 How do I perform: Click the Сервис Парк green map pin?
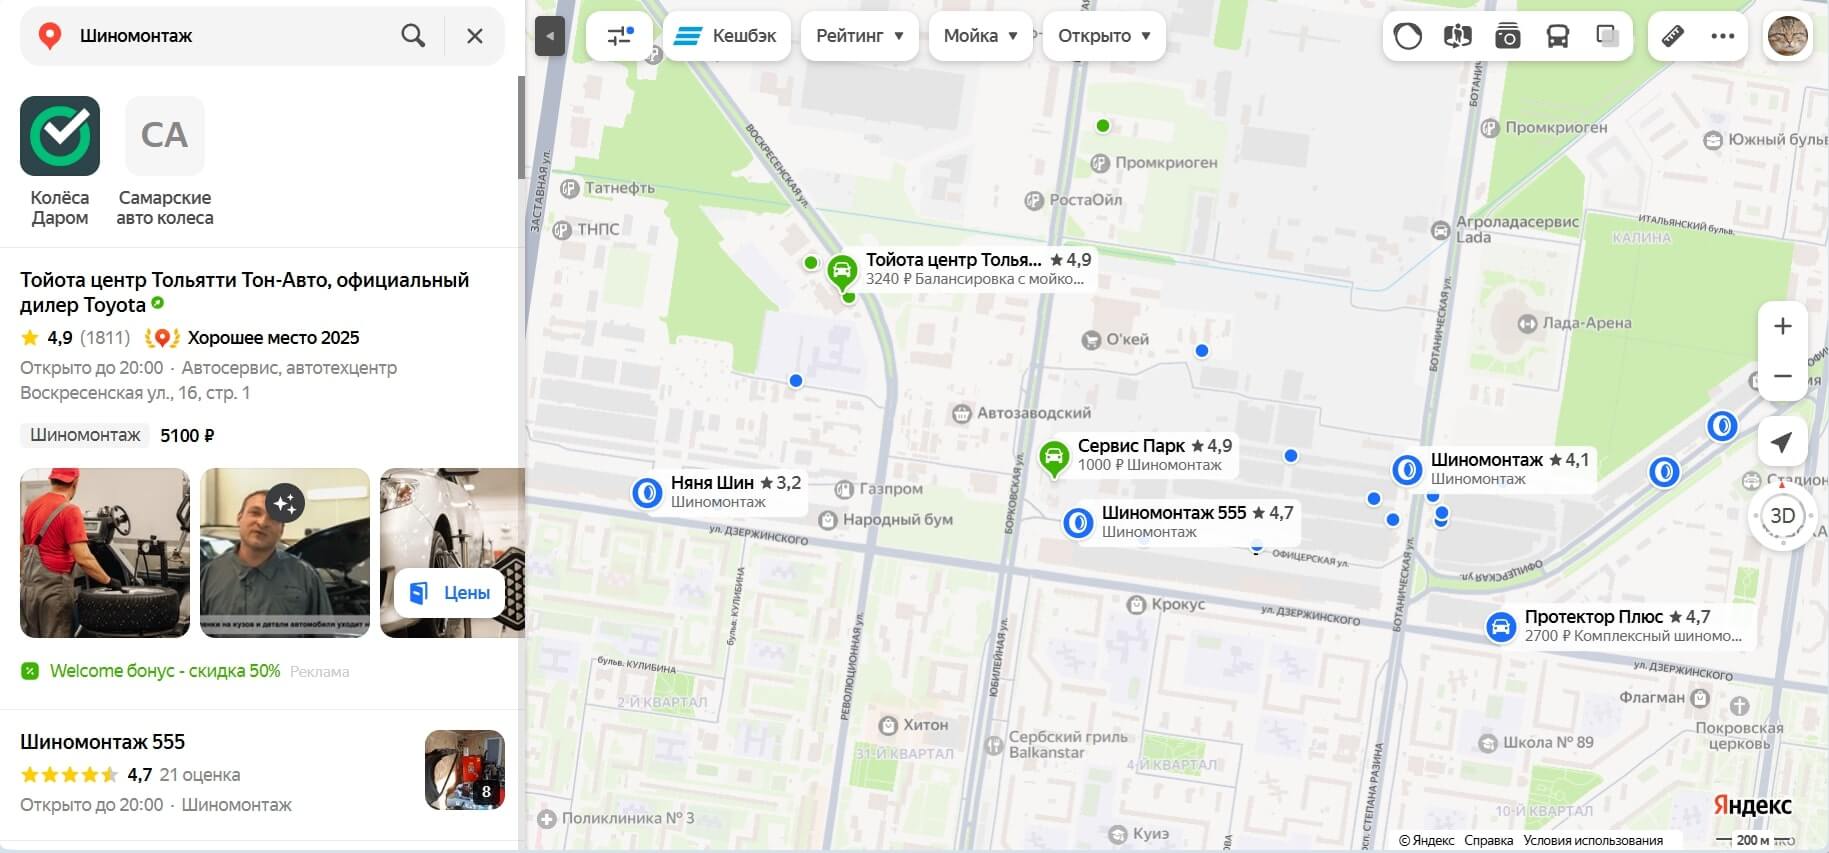tap(1054, 459)
